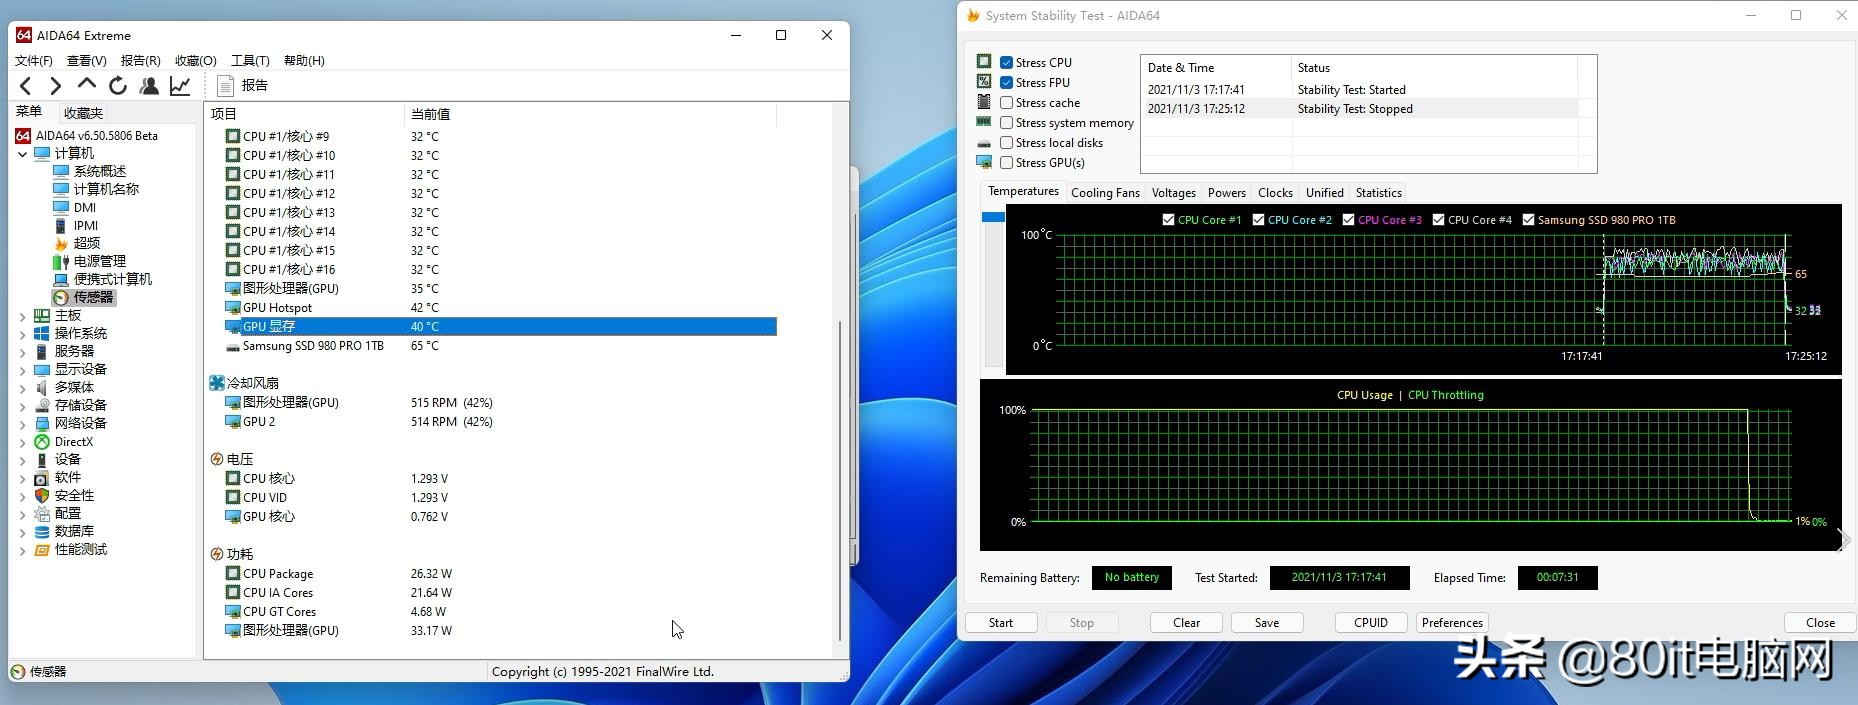Click the 显示设备 display icon
Image resolution: width=1858 pixels, height=705 pixels.
(42, 369)
